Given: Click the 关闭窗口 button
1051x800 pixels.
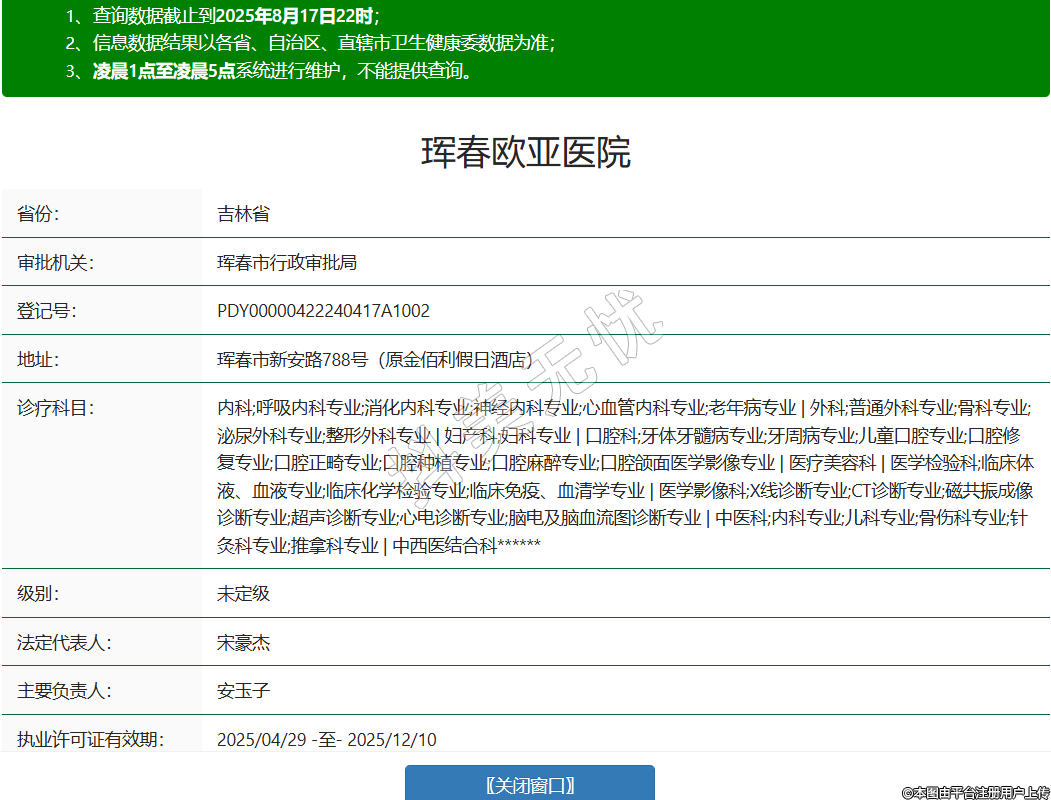Looking at the screenshot, I should pos(529,785).
